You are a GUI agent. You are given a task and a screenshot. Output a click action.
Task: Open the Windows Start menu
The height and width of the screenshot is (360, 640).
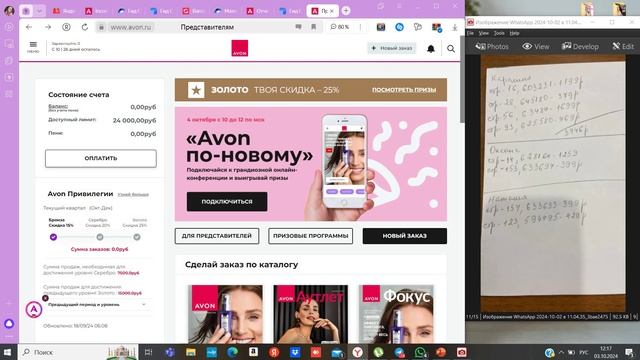pyautogui.click(x=7, y=352)
